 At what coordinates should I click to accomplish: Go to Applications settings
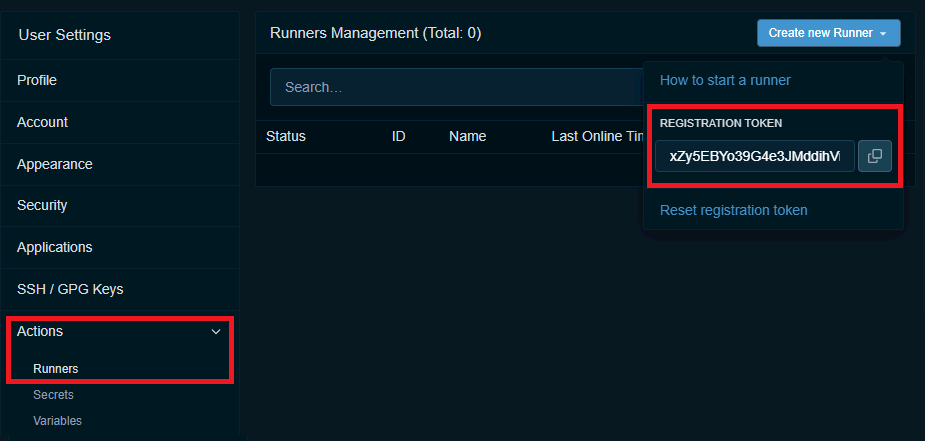coord(120,247)
